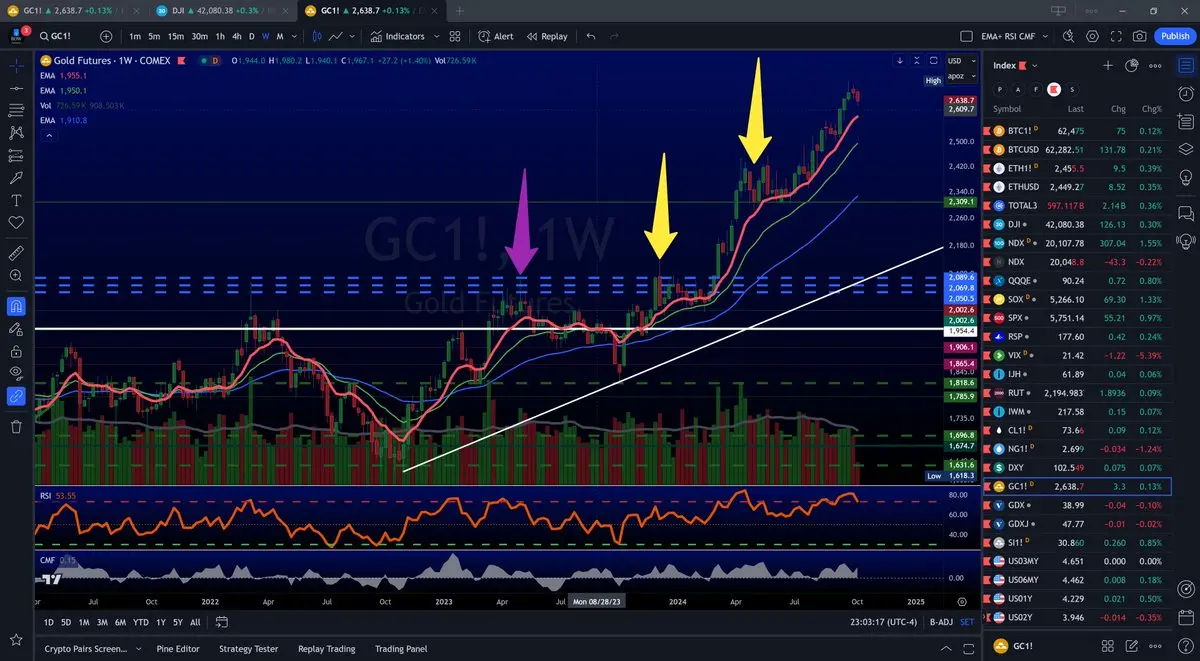
Task: Toggle drawing sync link tool
Action: coord(16,396)
